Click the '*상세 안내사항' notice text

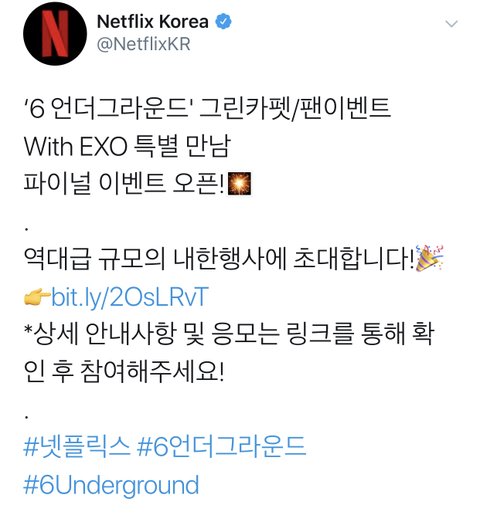click(x=99, y=334)
